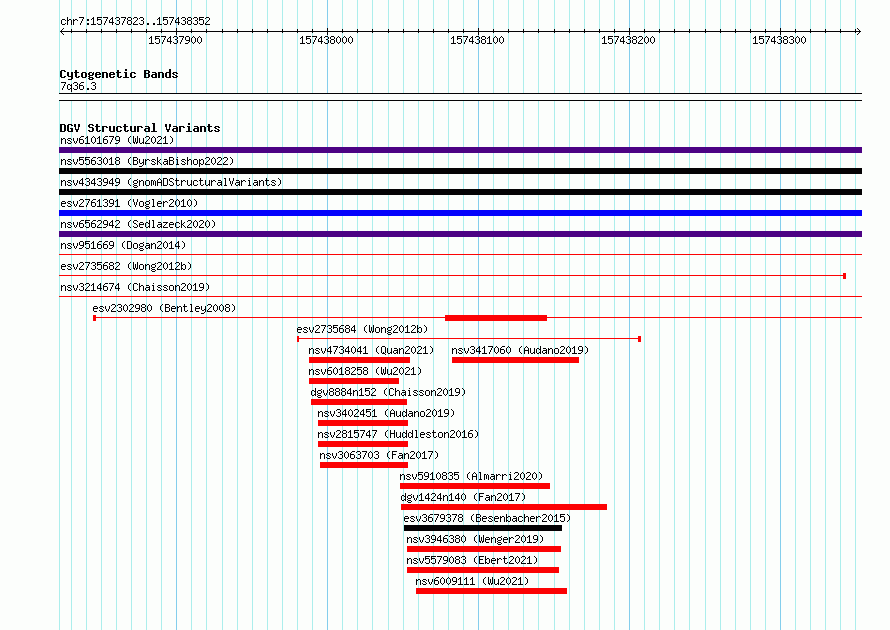
Task: Click the 157438300 ruler position
Action: point(779,40)
